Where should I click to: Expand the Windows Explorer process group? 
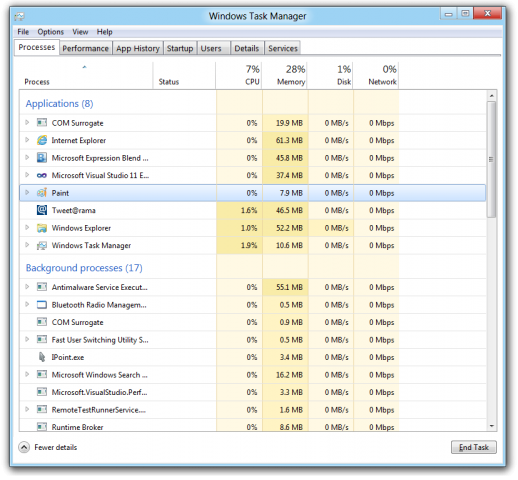pos(27,227)
